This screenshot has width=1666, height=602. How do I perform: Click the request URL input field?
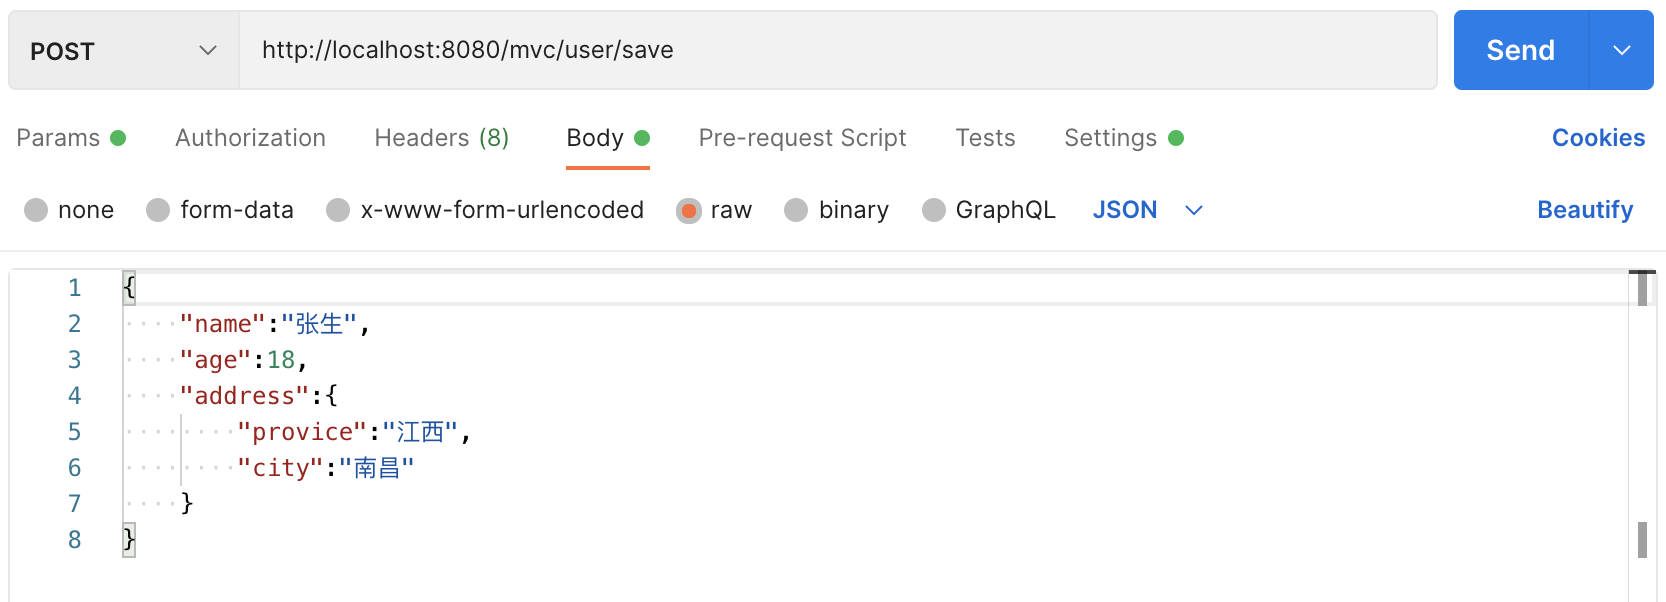click(838, 50)
